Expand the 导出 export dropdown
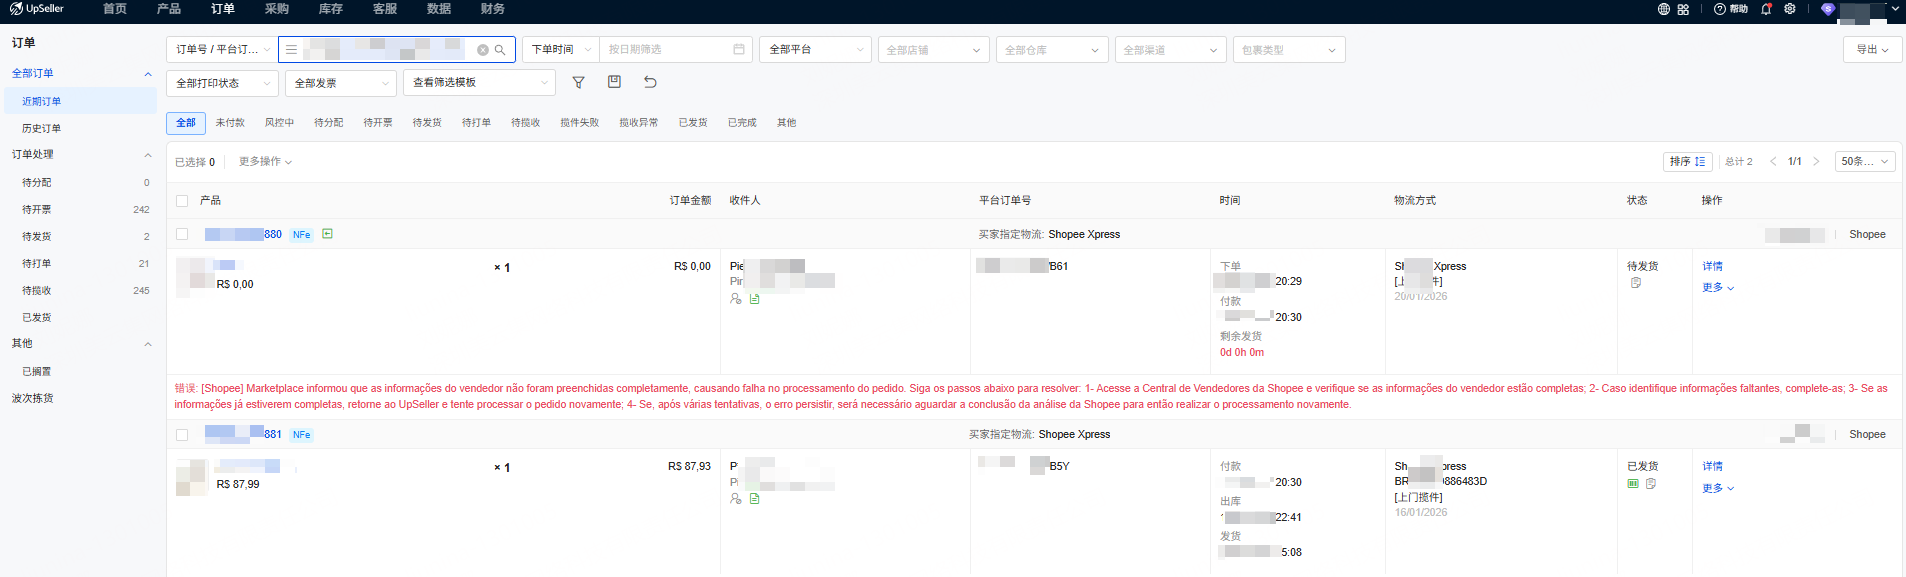This screenshot has width=1906, height=577. [1872, 50]
